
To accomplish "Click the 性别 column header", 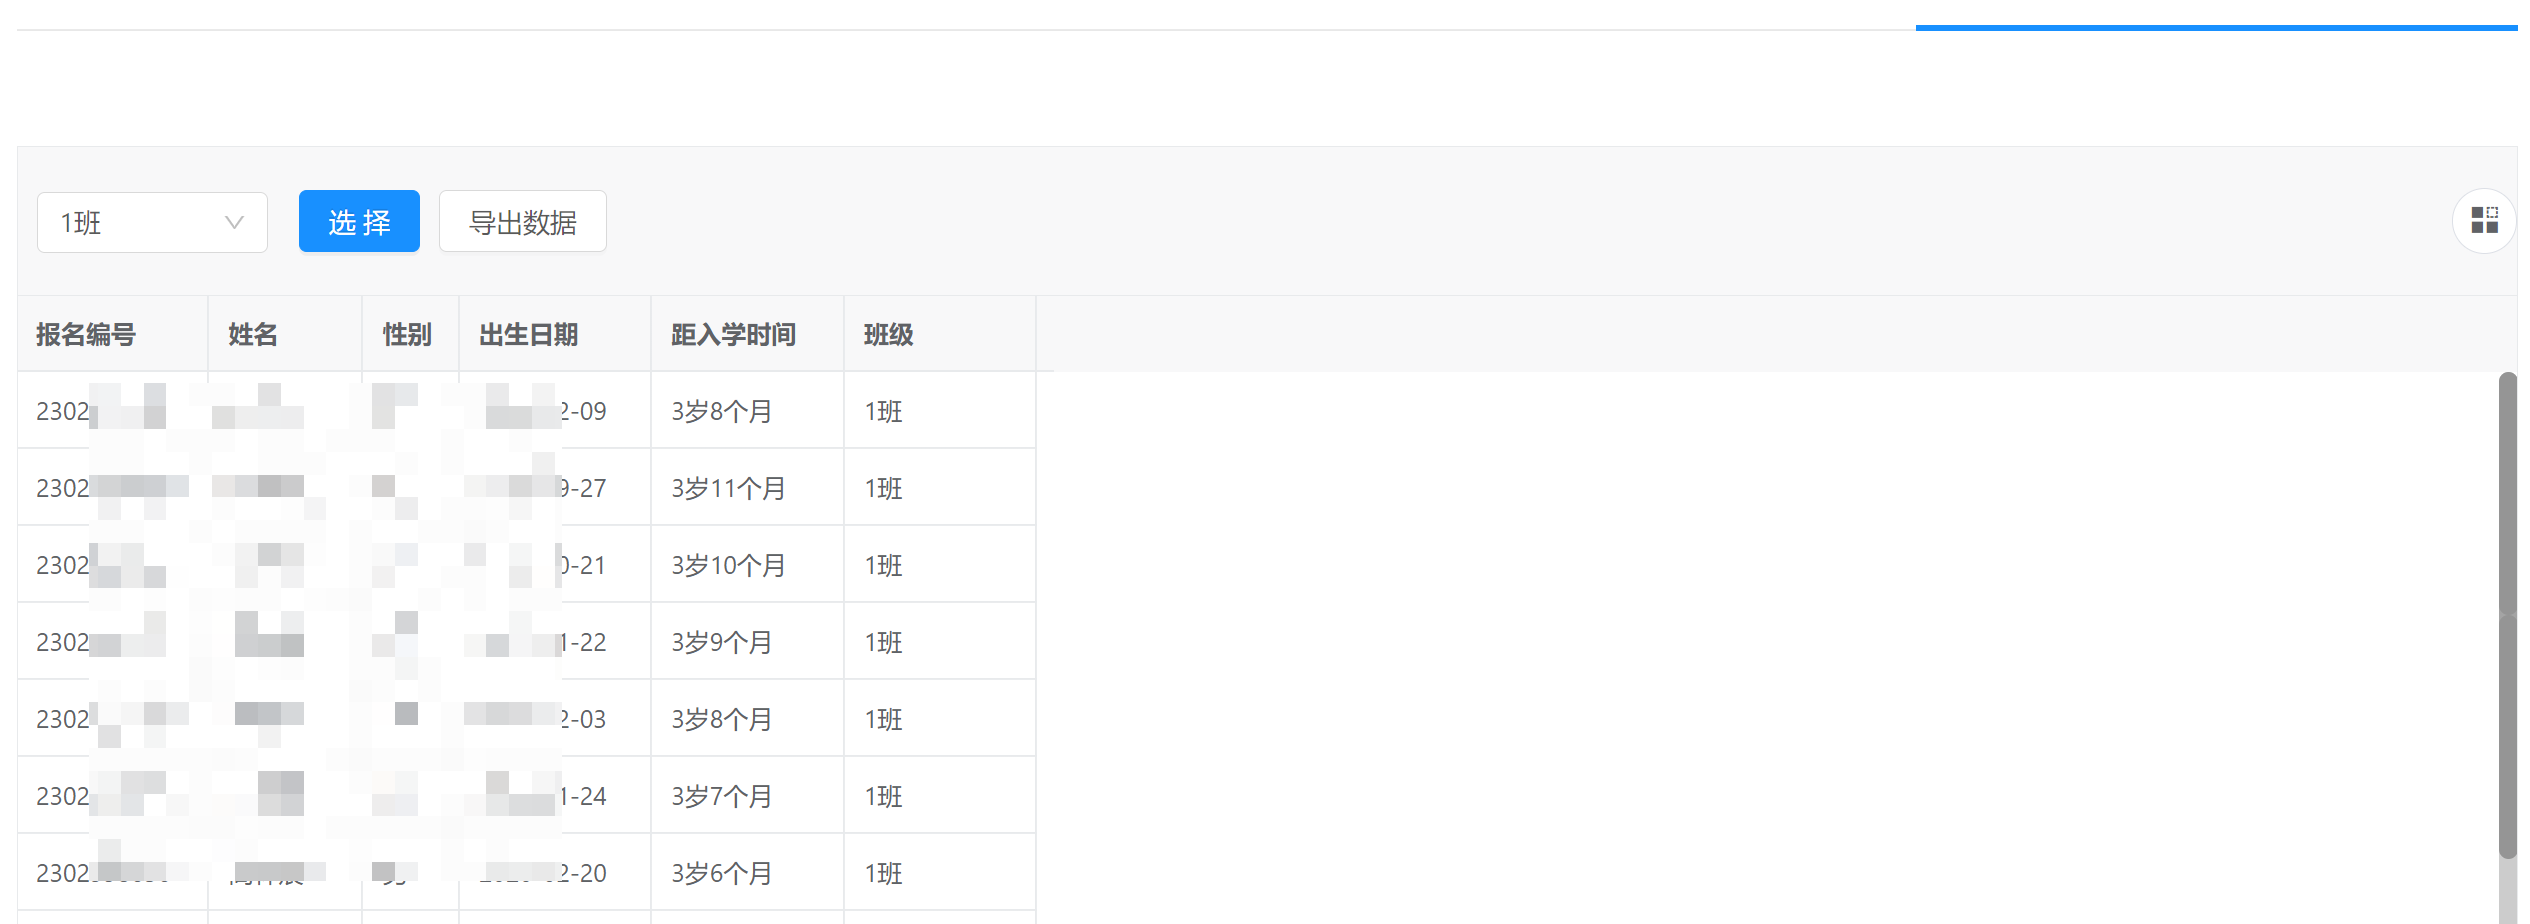I will 407,334.
